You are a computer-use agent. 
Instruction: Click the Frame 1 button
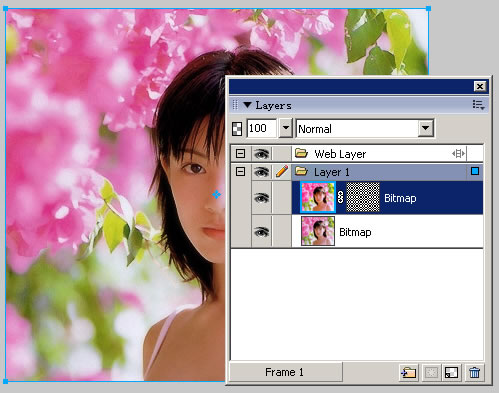coord(285,372)
